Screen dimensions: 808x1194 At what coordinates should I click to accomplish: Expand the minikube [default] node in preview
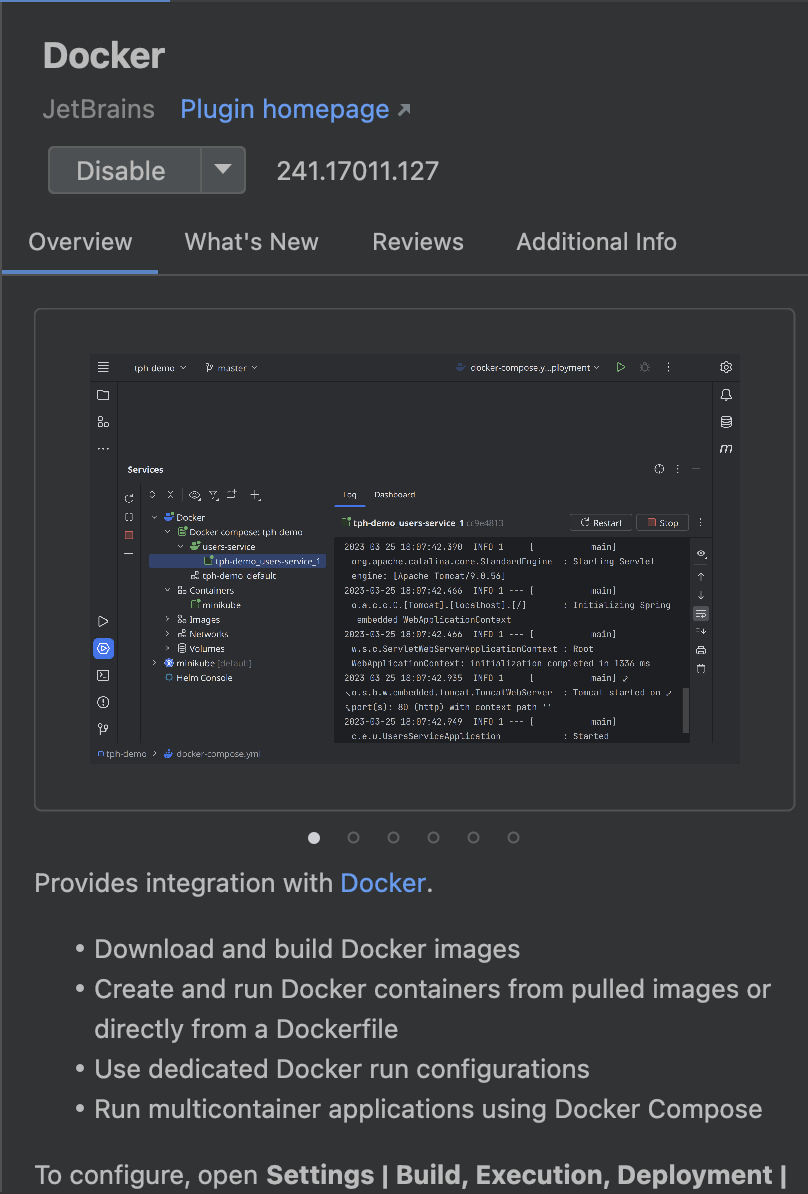(x=155, y=662)
